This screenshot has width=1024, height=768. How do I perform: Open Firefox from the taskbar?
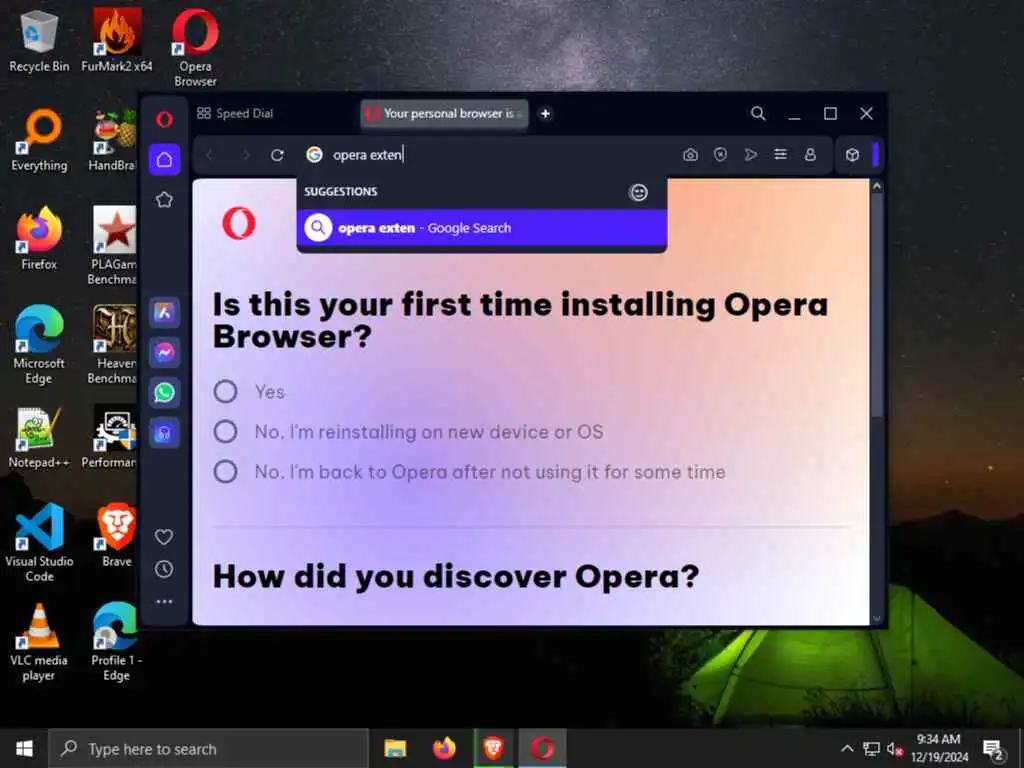click(444, 748)
